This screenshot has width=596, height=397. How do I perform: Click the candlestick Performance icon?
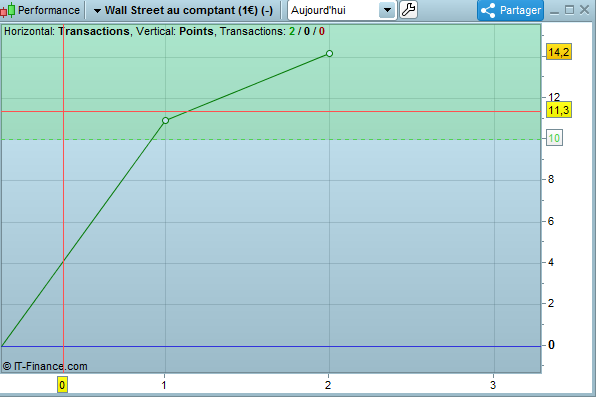click(8, 10)
